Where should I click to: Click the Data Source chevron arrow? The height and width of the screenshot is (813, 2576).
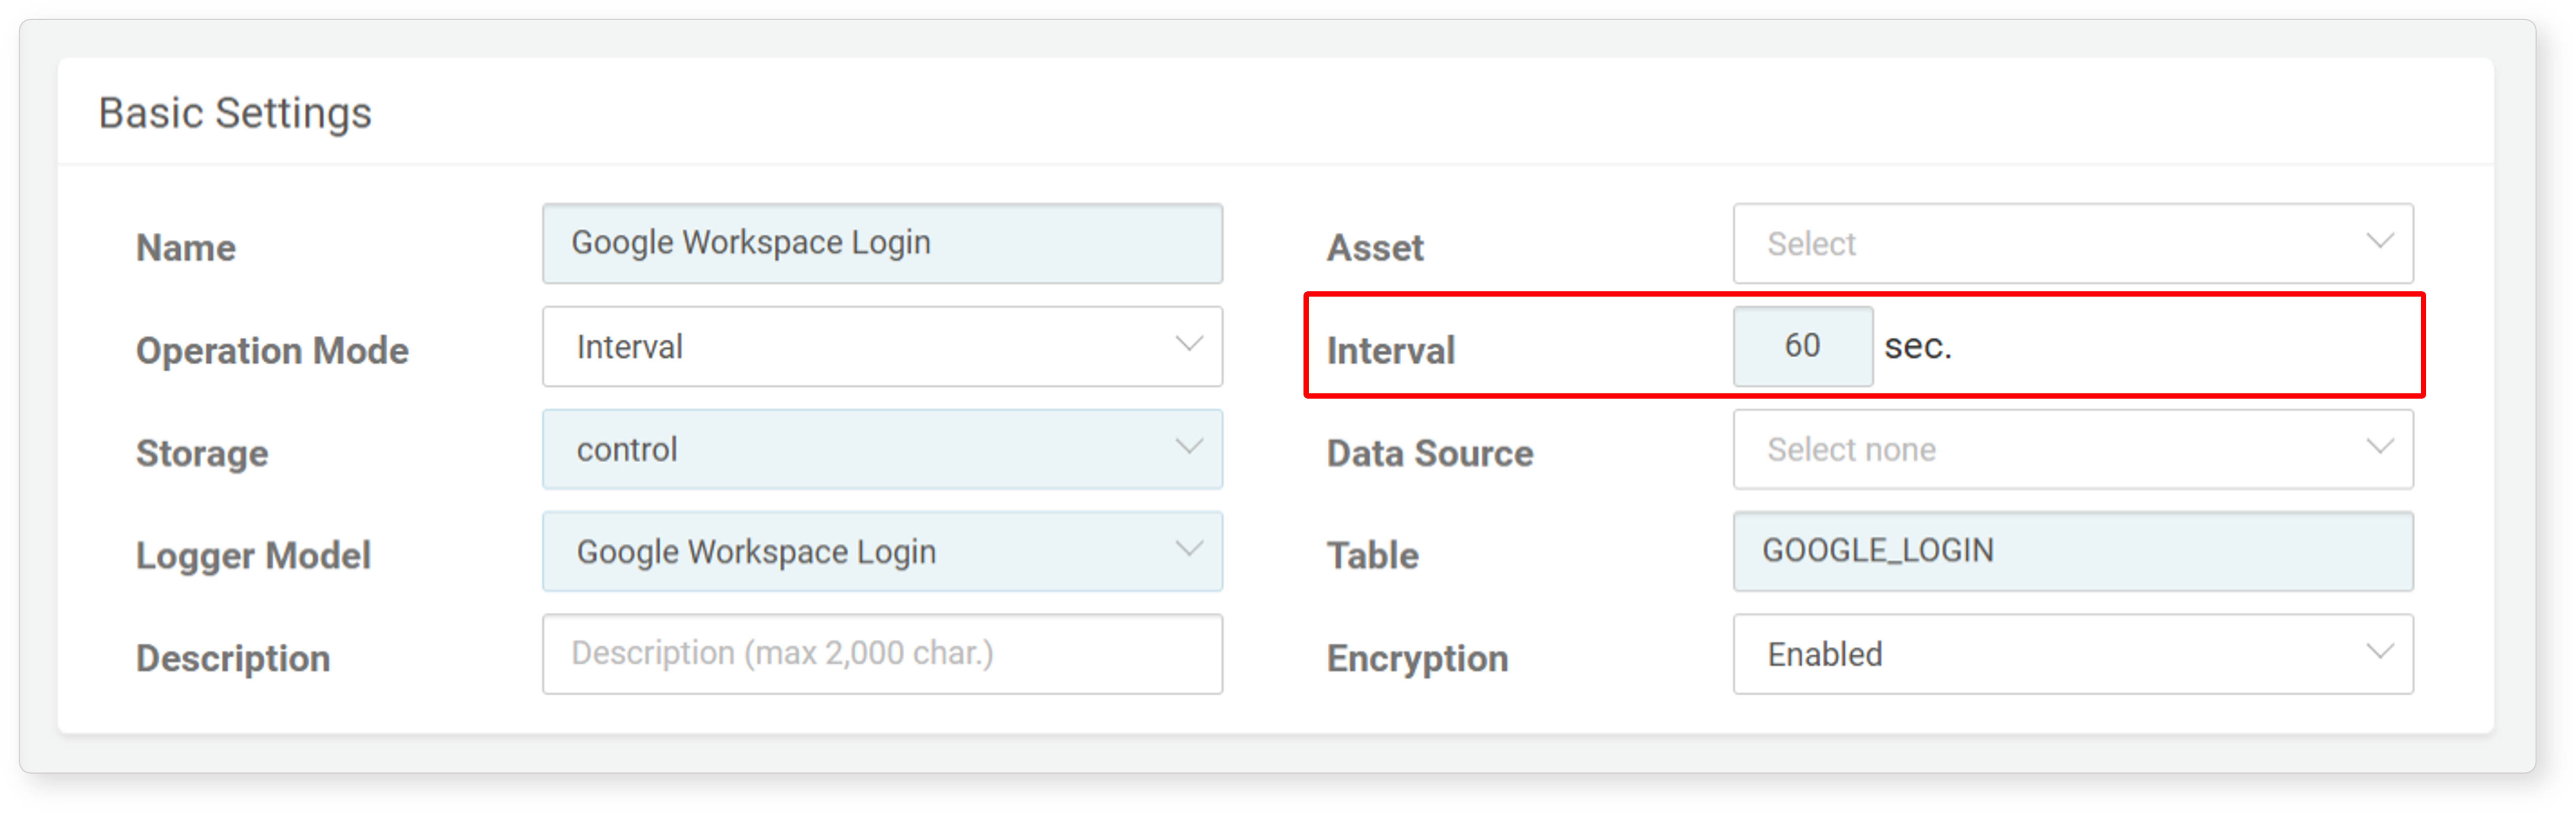click(x=2380, y=446)
